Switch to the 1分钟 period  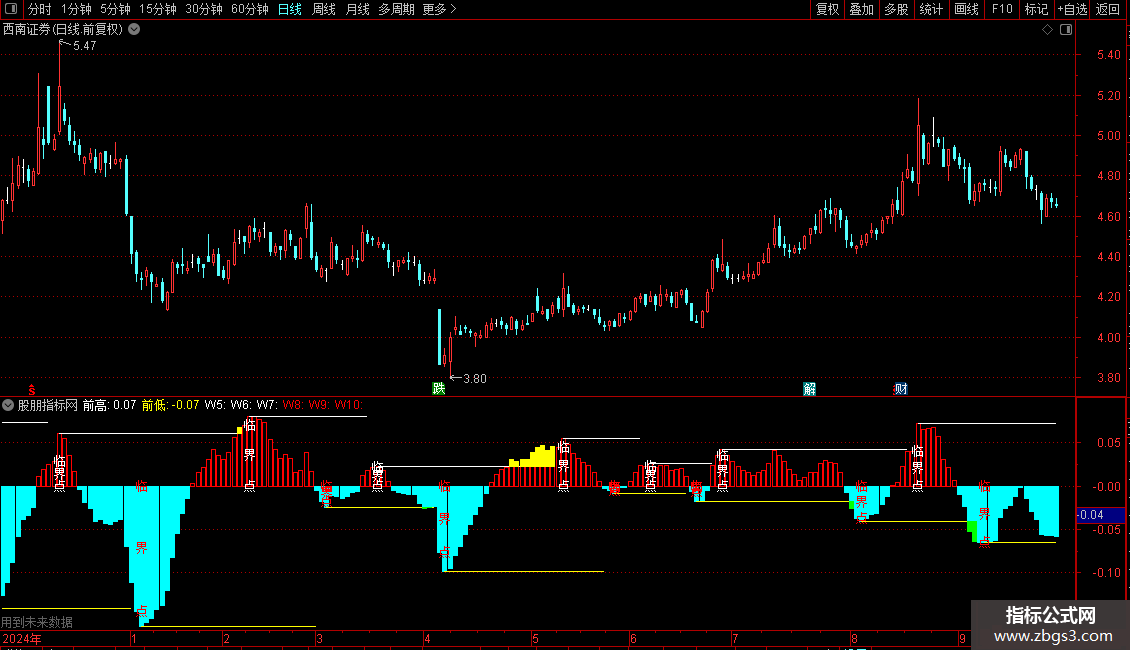pyautogui.click(x=76, y=9)
